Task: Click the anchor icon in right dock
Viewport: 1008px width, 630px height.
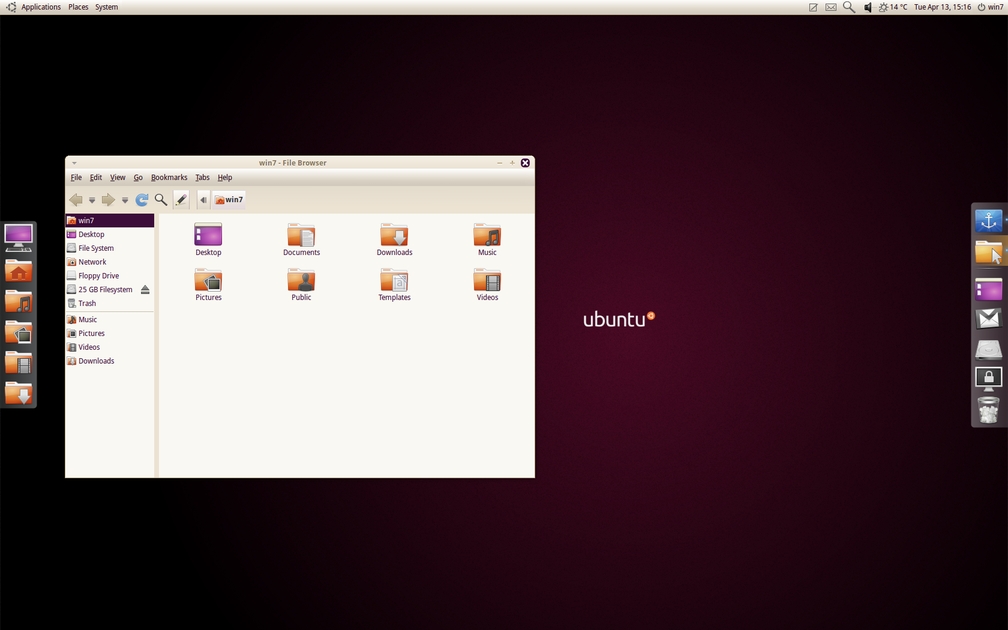Action: click(x=989, y=220)
